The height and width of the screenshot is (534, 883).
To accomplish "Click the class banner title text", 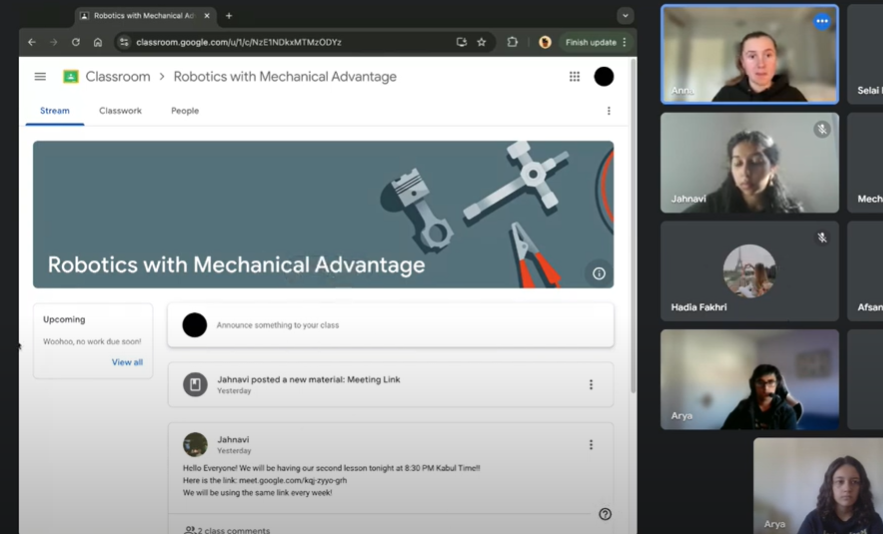I will (x=236, y=265).
